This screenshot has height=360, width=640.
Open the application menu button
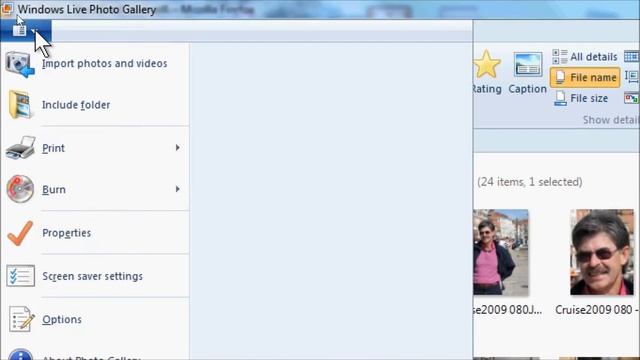tap(25, 30)
